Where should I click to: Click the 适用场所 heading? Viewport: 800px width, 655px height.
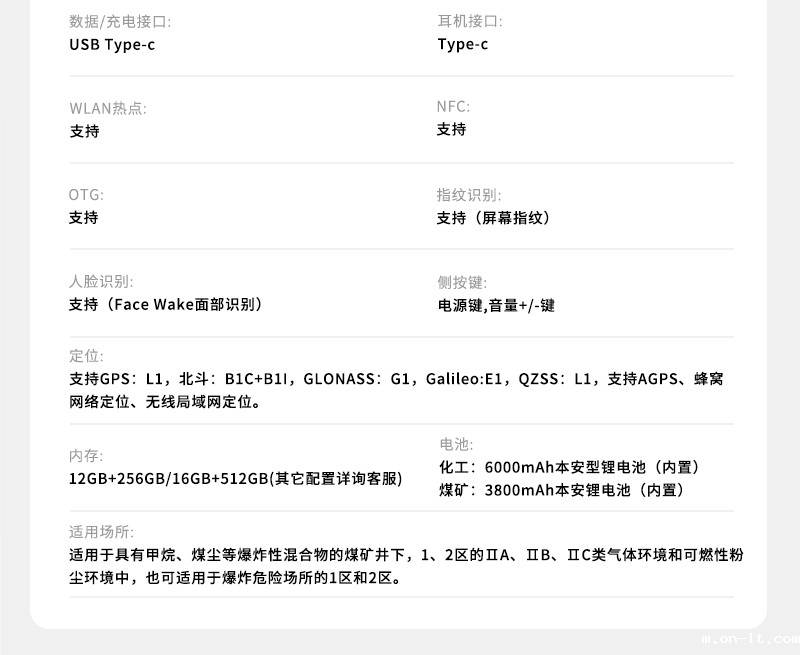[101, 532]
